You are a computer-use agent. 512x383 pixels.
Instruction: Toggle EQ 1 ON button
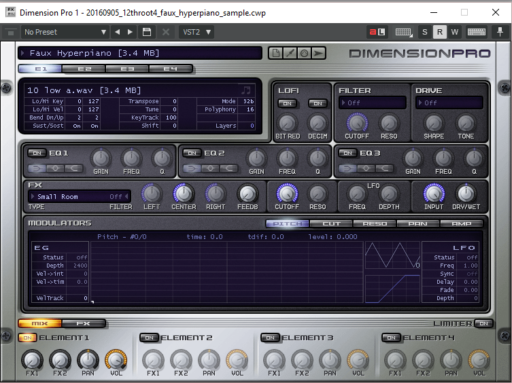37,153
